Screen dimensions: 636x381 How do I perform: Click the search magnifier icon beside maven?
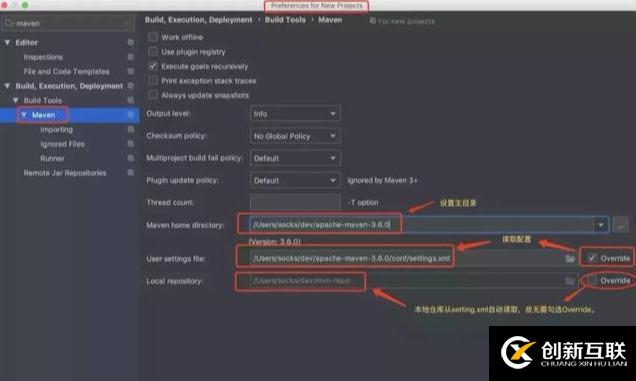click(x=9, y=24)
